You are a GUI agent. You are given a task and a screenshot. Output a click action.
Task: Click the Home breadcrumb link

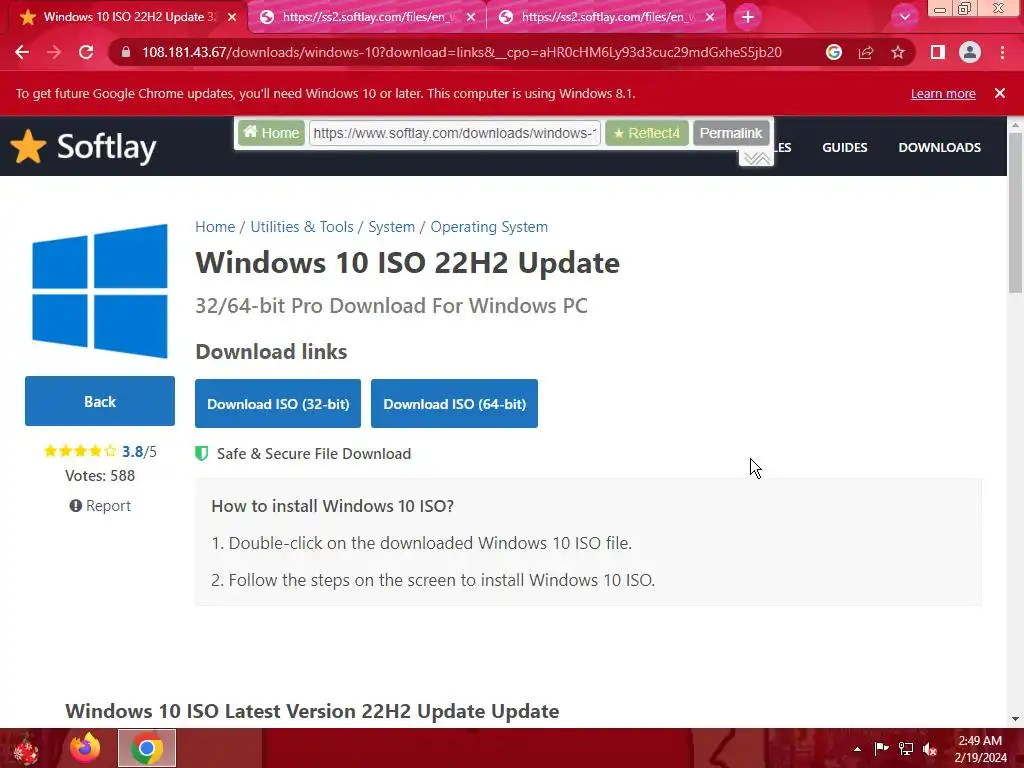coord(215,227)
